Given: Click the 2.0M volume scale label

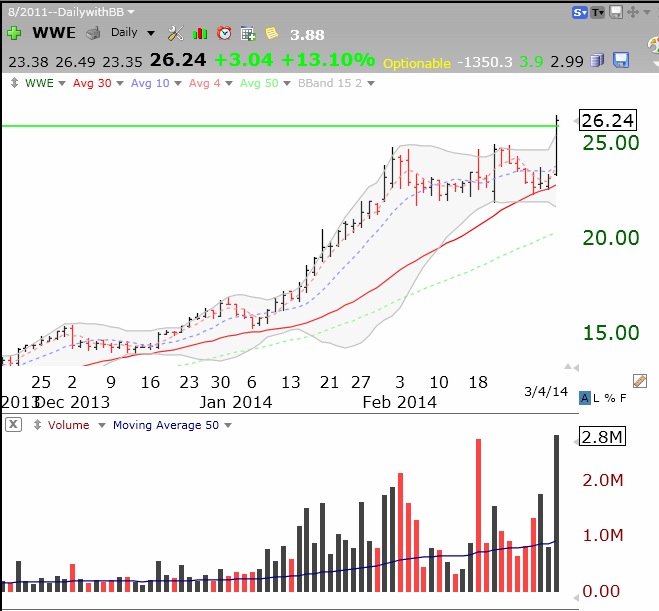Looking at the screenshot, I should [603, 480].
